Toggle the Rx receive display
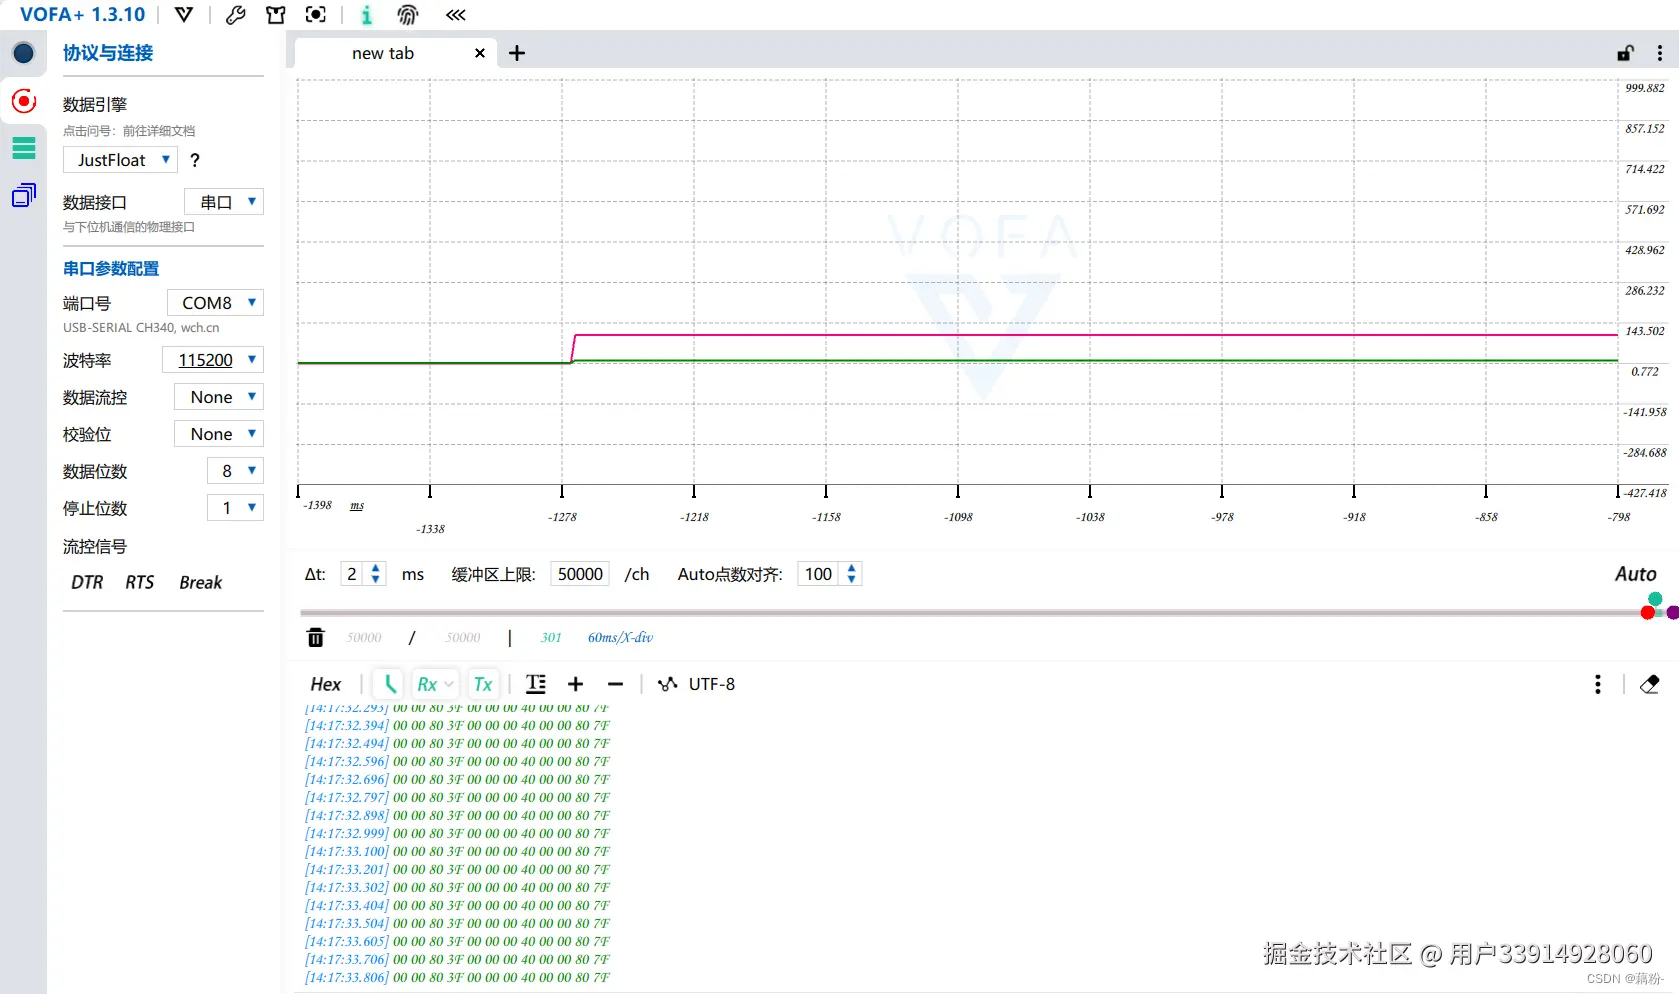The width and height of the screenshot is (1679, 994). pyautogui.click(x=427, y=684)
